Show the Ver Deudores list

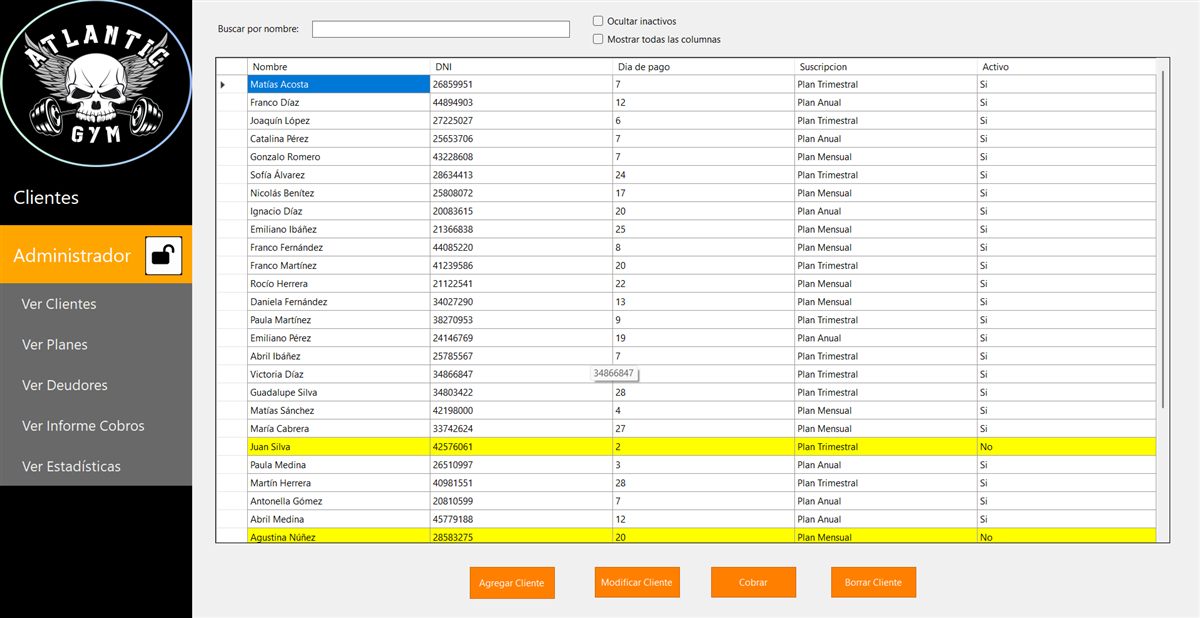point(65,385)
